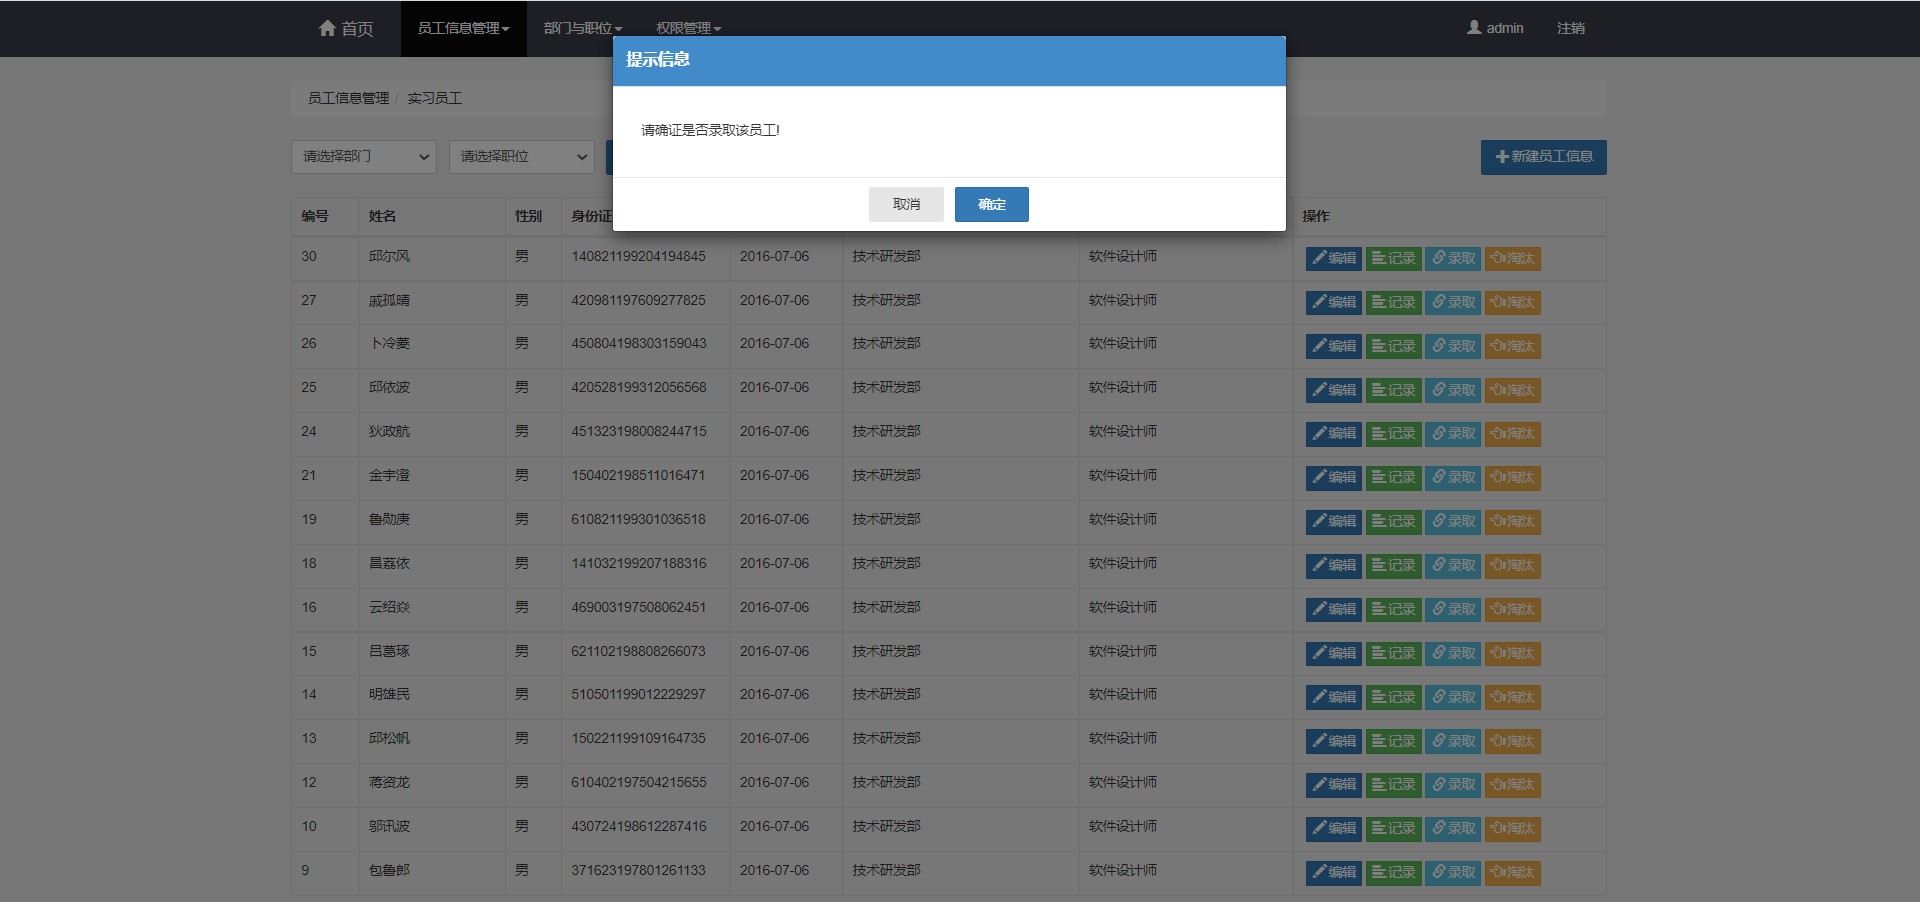Image resolution: width=1920 pixels, height=902 pixels.
Task: Edit employee number 10
Action: pos(1333,828)
